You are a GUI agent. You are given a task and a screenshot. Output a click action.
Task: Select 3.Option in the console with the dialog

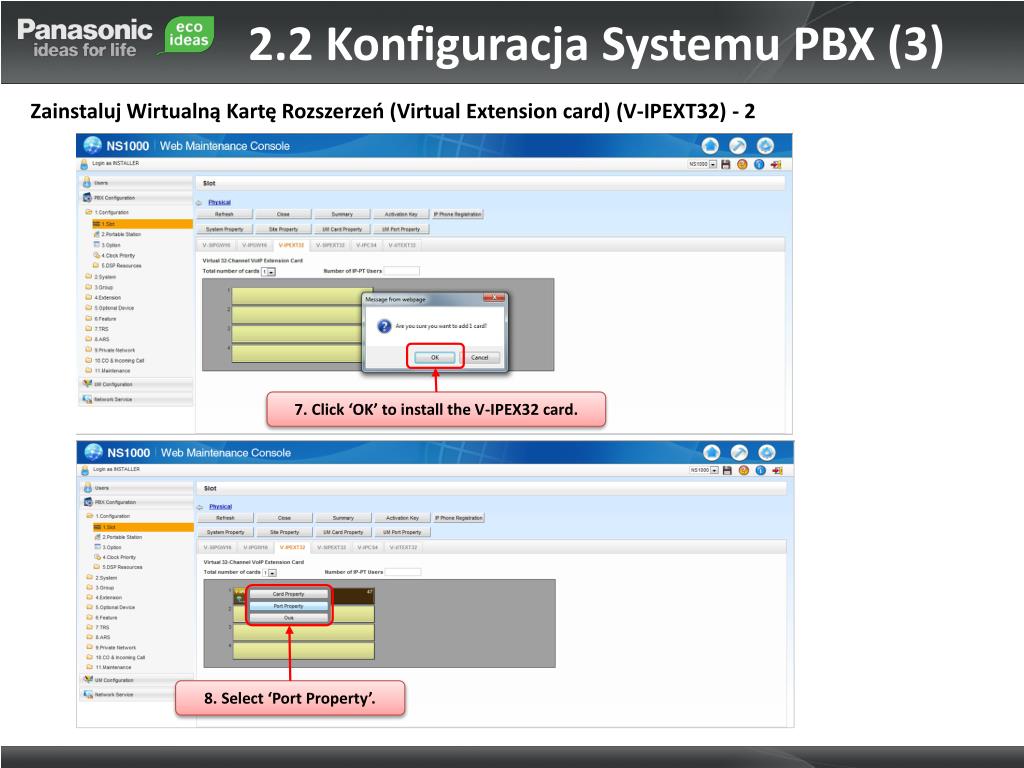pos(110,245)
